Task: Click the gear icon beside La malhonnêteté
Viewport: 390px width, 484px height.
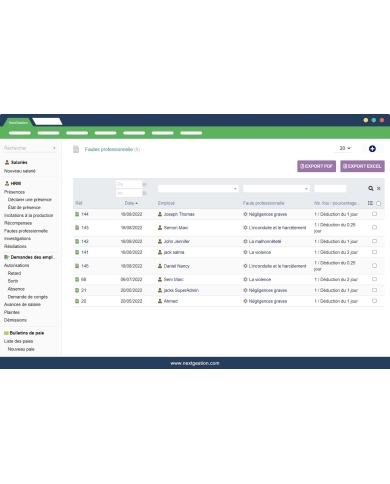Action: tap(245, 241)
